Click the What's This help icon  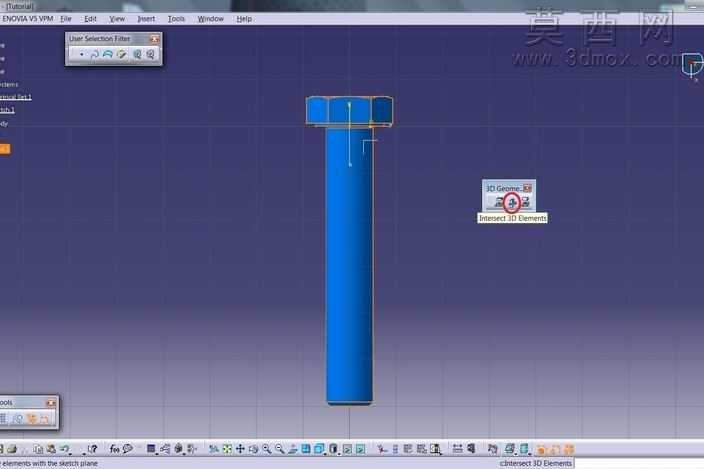[92, 449]
